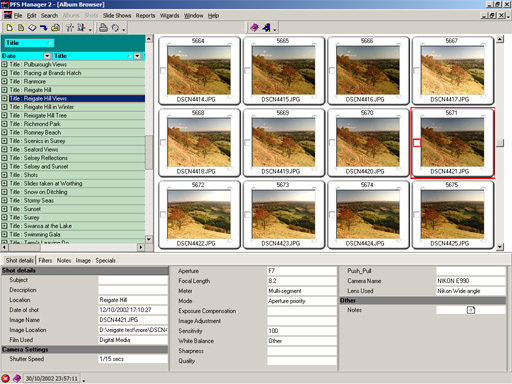Viewport: 512px width, 384px height.
Task: Open the Slide Shows menu
Action: click(117, 16)
